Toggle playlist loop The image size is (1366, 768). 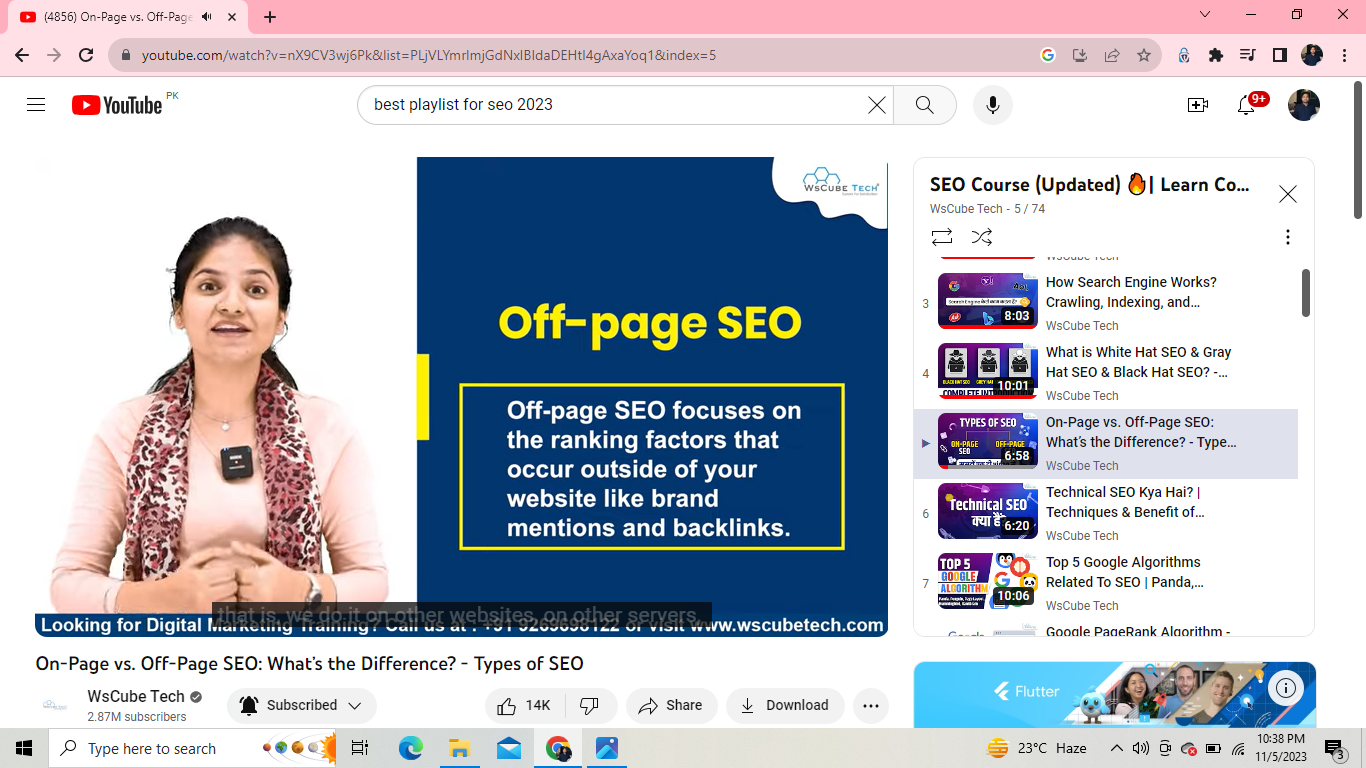942,237
